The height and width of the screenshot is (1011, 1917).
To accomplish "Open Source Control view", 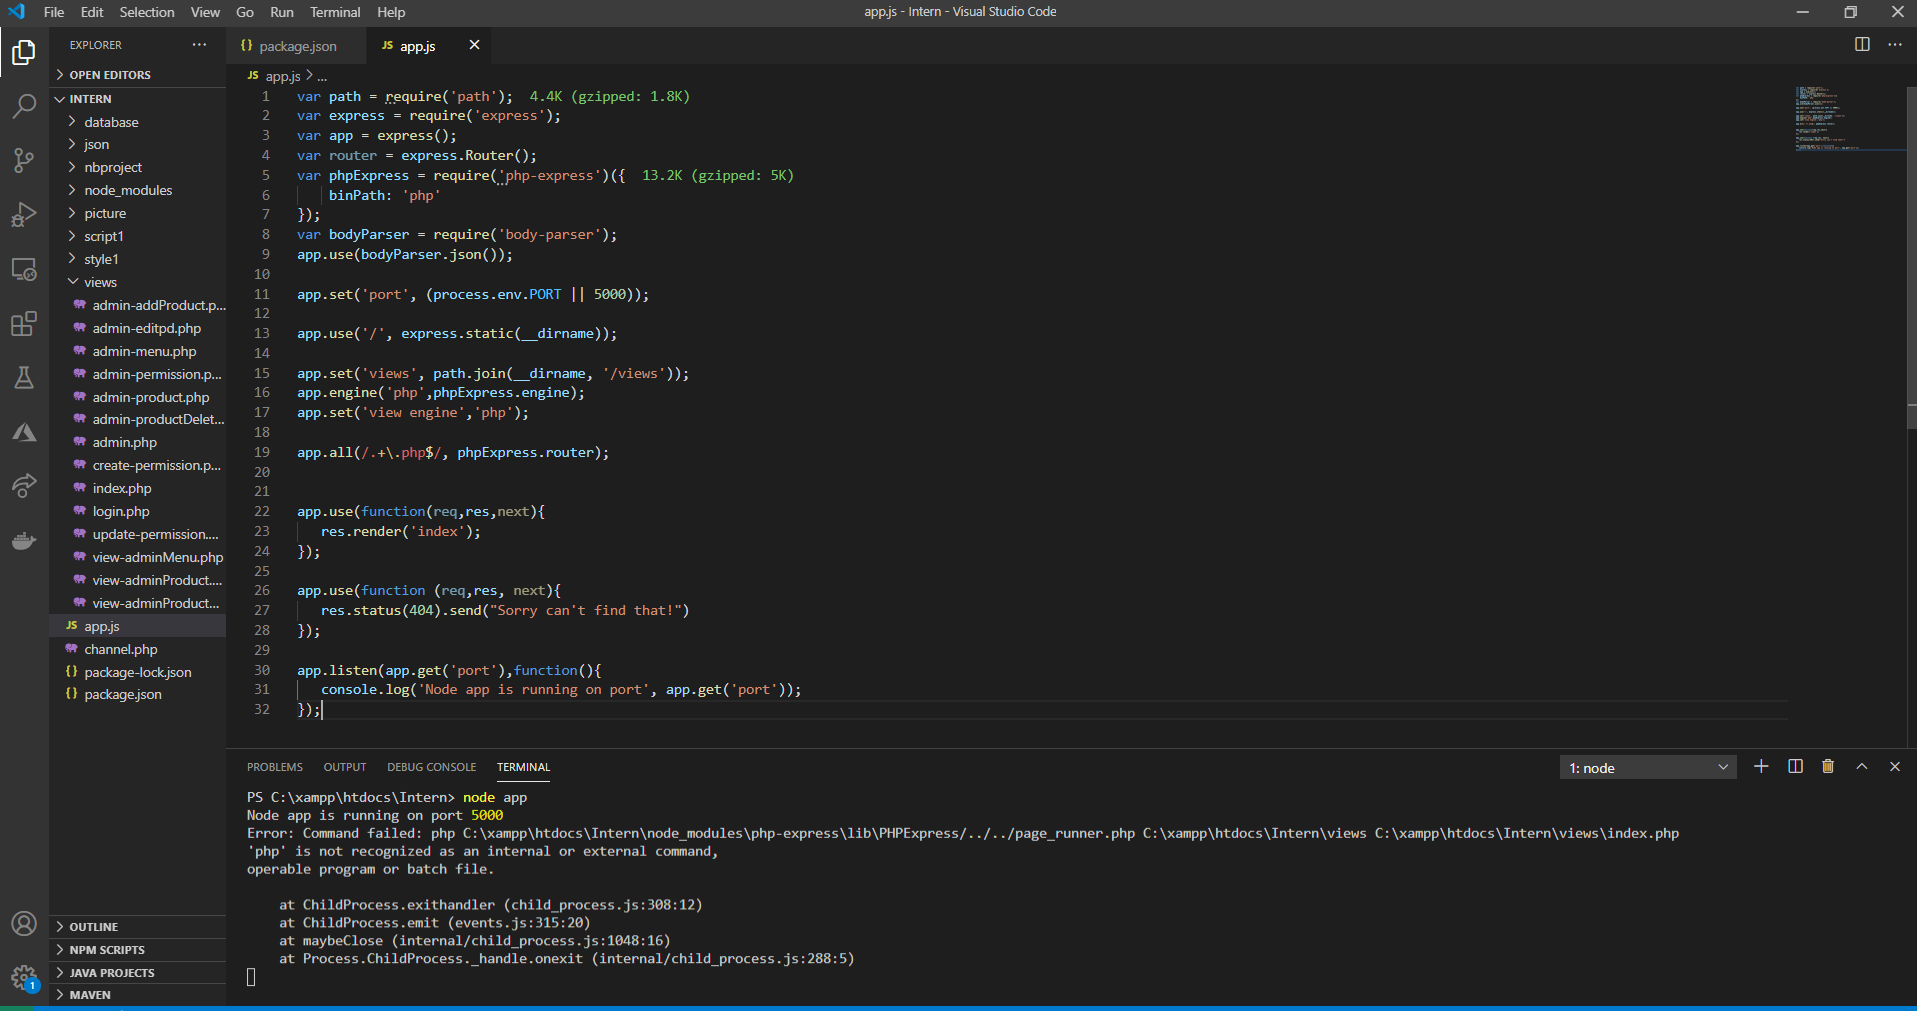I will click(24, 160).
